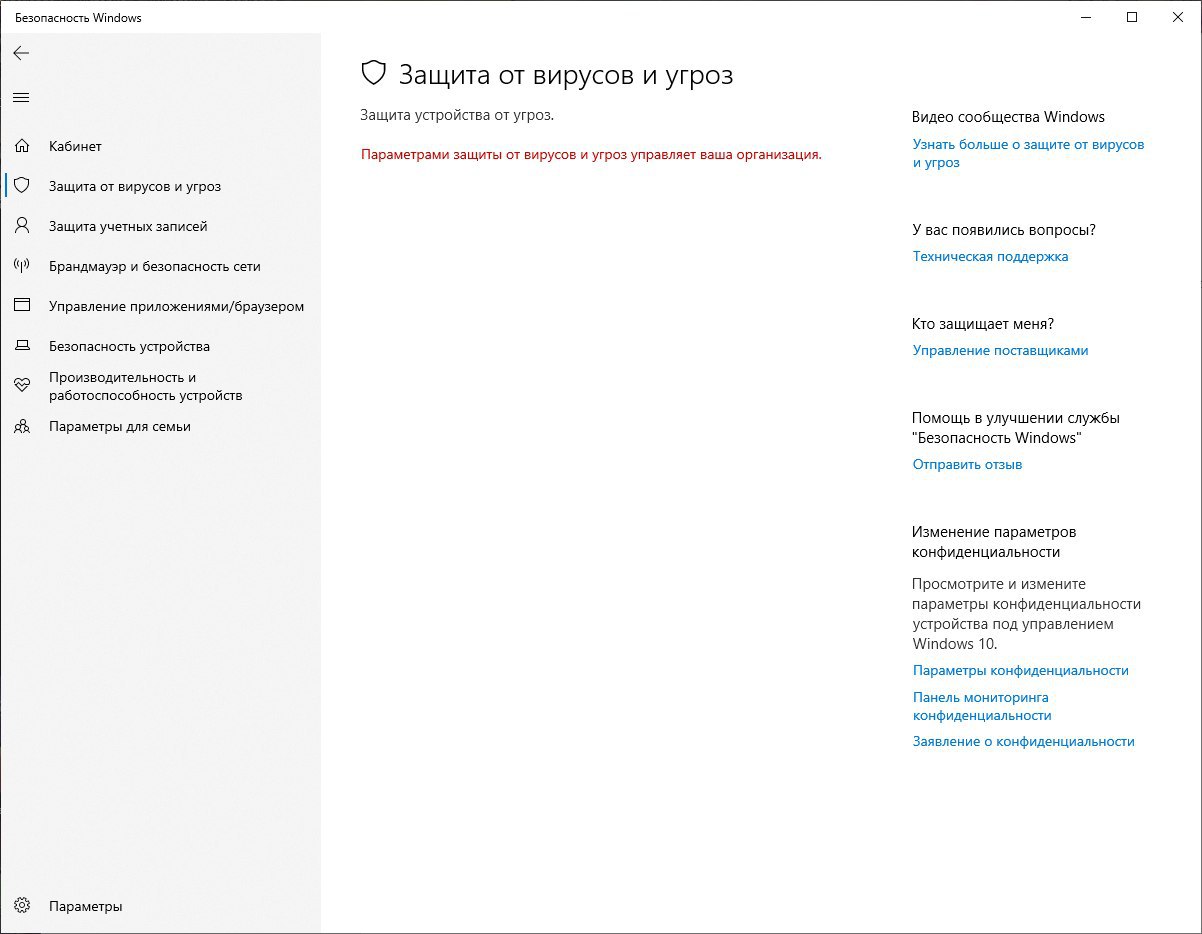Open Параметры конфиденциальности link
The width and height of the screenshot is (1202, 934).
[1020, 670]
